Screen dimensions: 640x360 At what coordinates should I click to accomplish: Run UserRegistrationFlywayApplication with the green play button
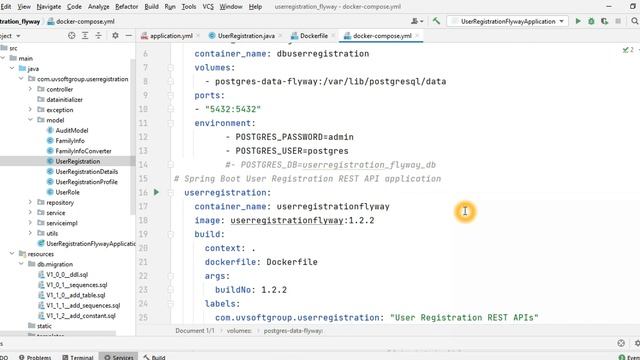[578, 21]
